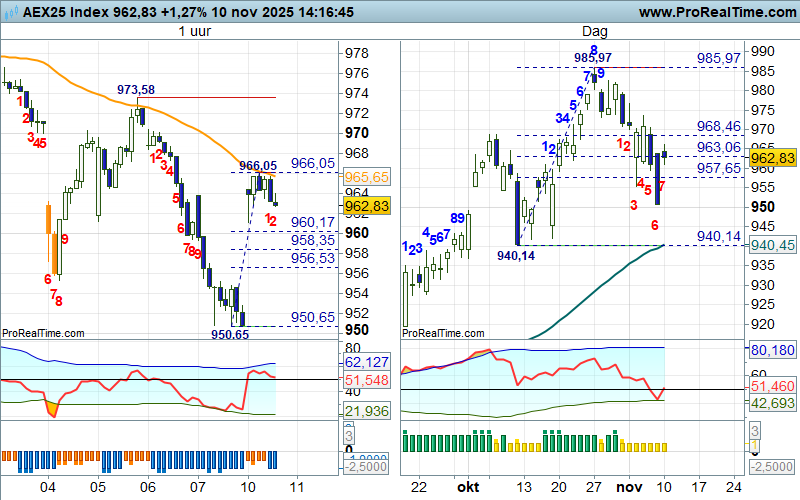Click the 950,65 label below the hourly low candle
The height and width of the screenshot is (500, 800).
[x=230, y=335]
